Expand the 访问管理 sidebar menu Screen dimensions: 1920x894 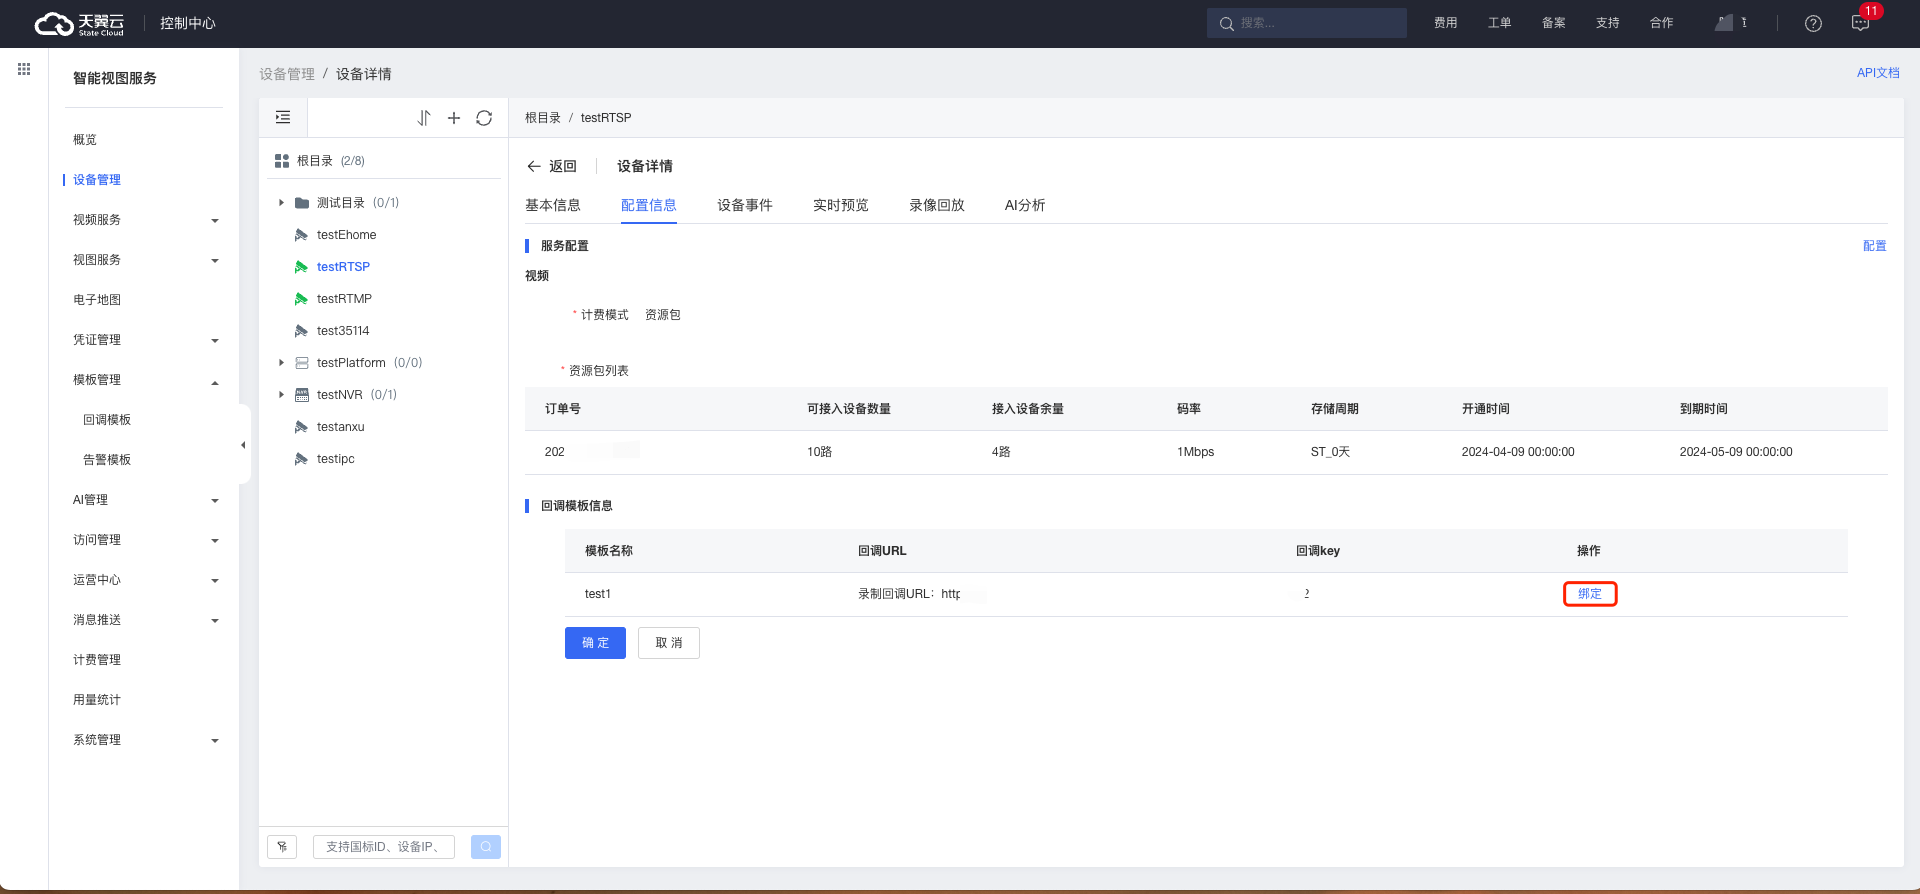point(215,541)
